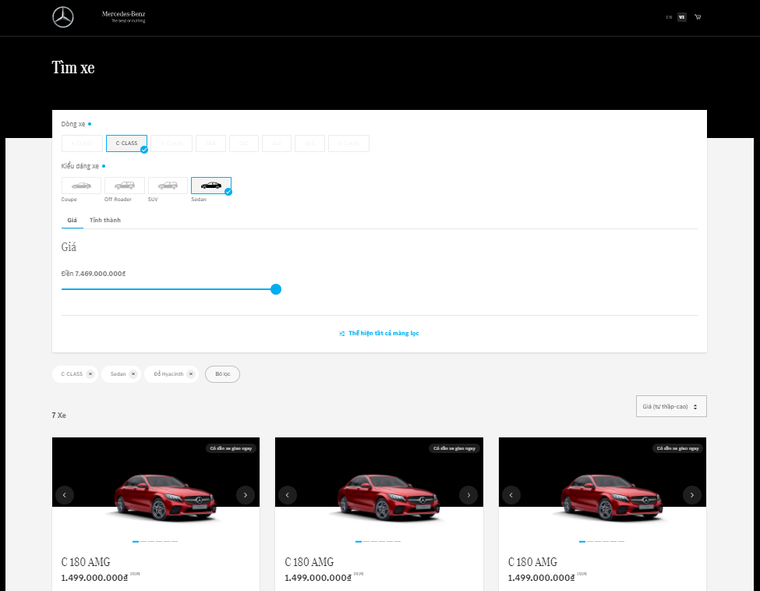The width and height of the screenshot is (760, 591).
Task: Show previous image of second car card
Action: [x=288, y=494]
